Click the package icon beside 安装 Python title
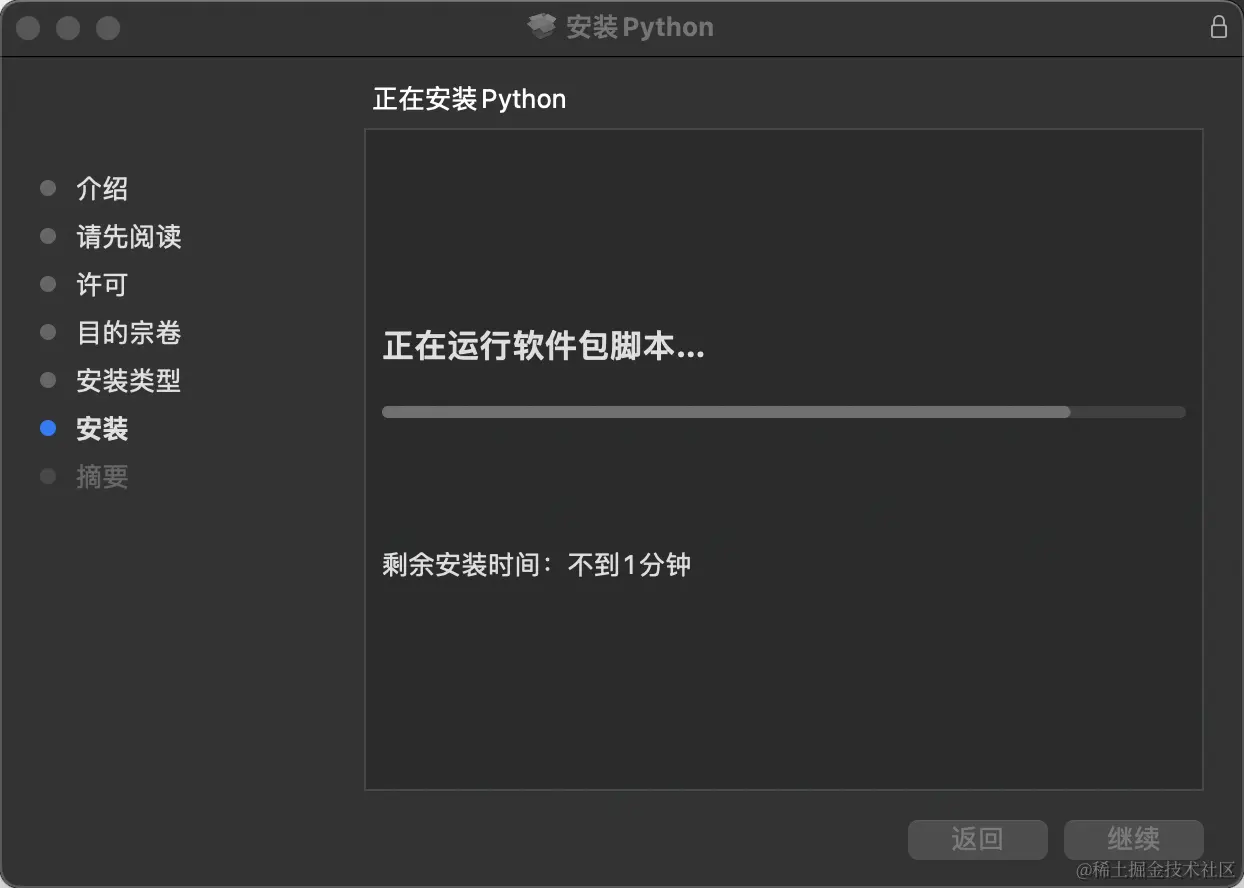This screenshot has width=1244, height=888. pos(541,27)
